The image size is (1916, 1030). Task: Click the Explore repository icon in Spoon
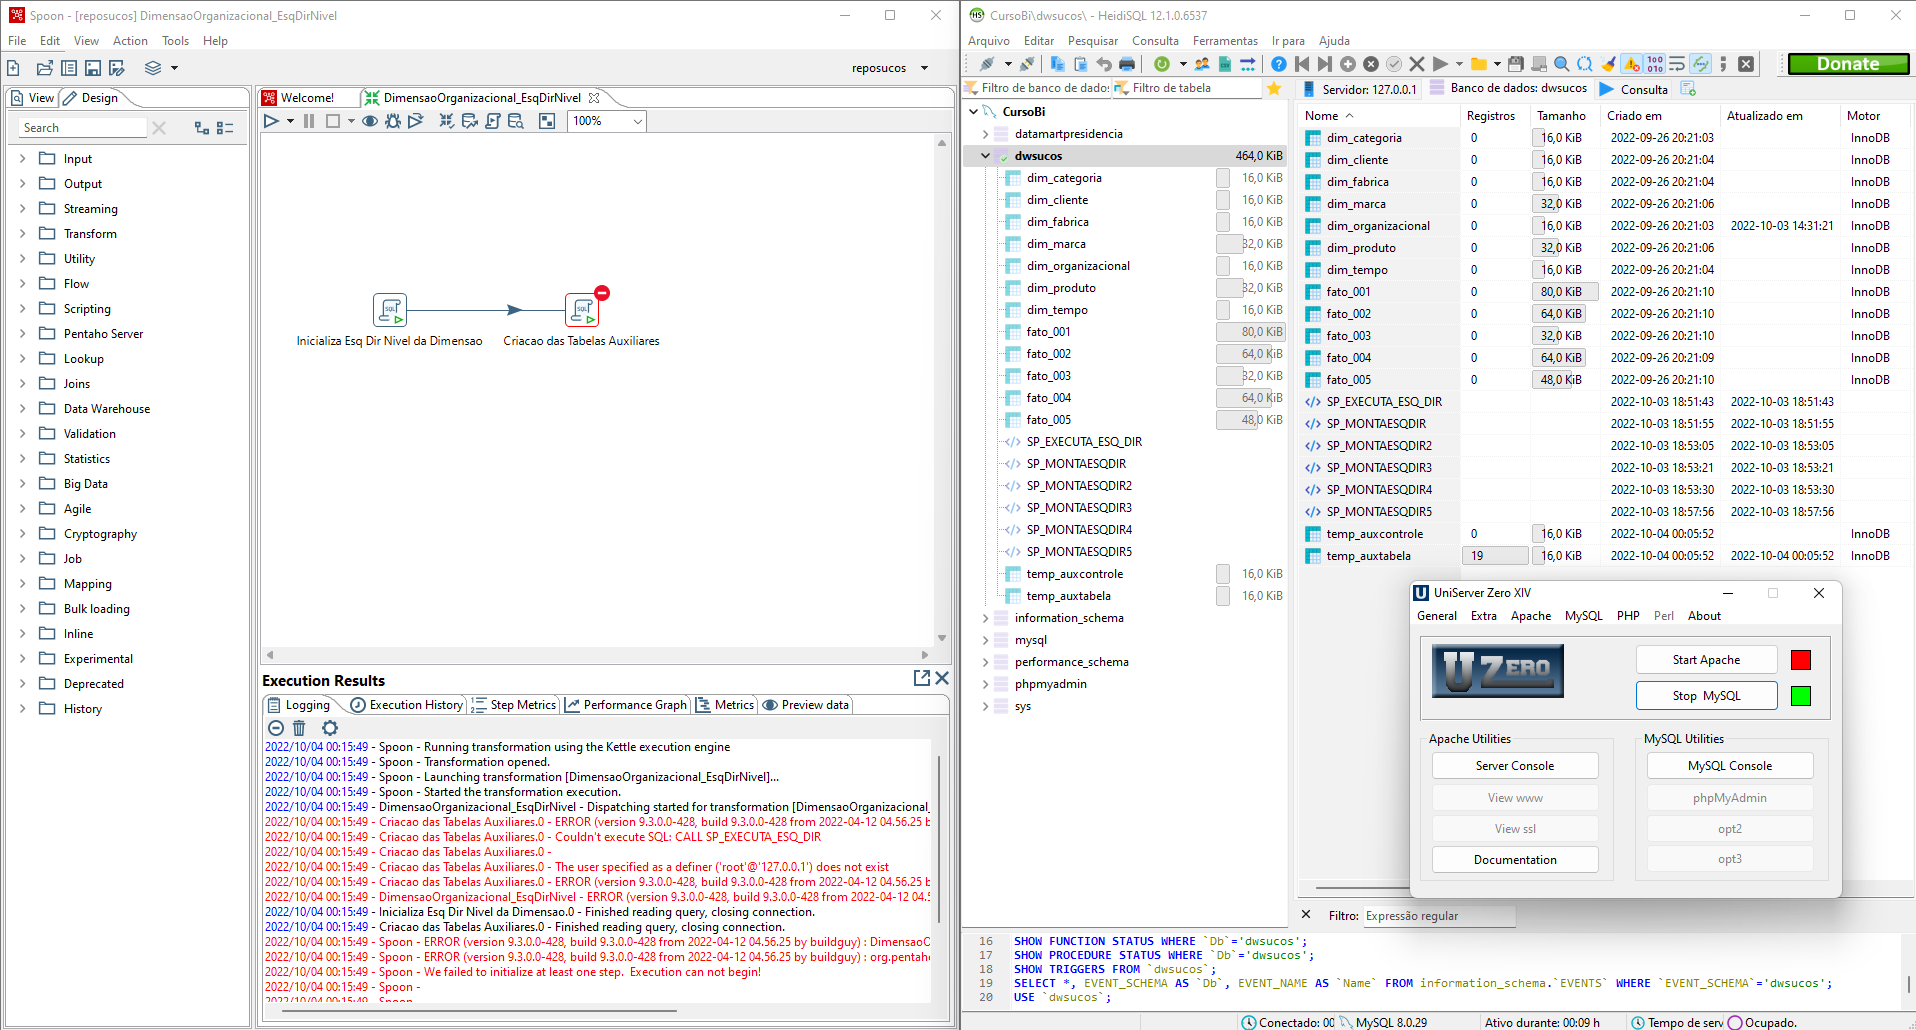(69, 68)
